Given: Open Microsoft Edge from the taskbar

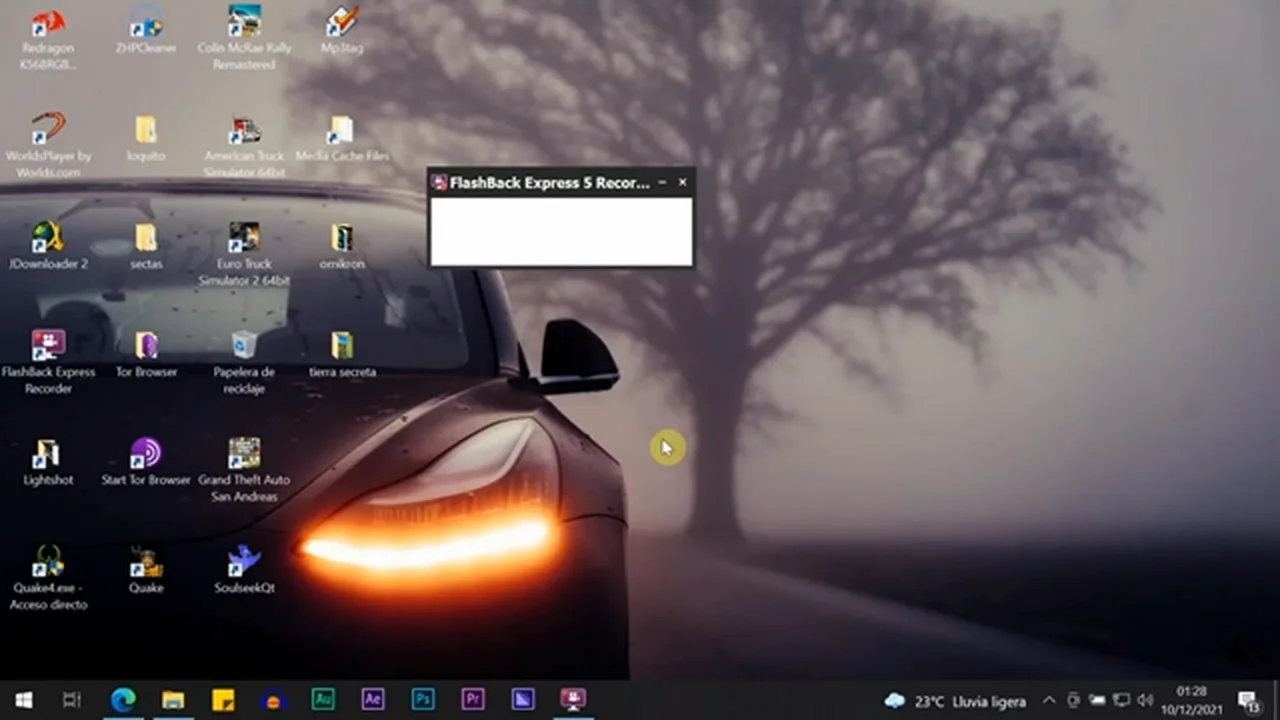Looking at the screenshot, I should (123, 699).
